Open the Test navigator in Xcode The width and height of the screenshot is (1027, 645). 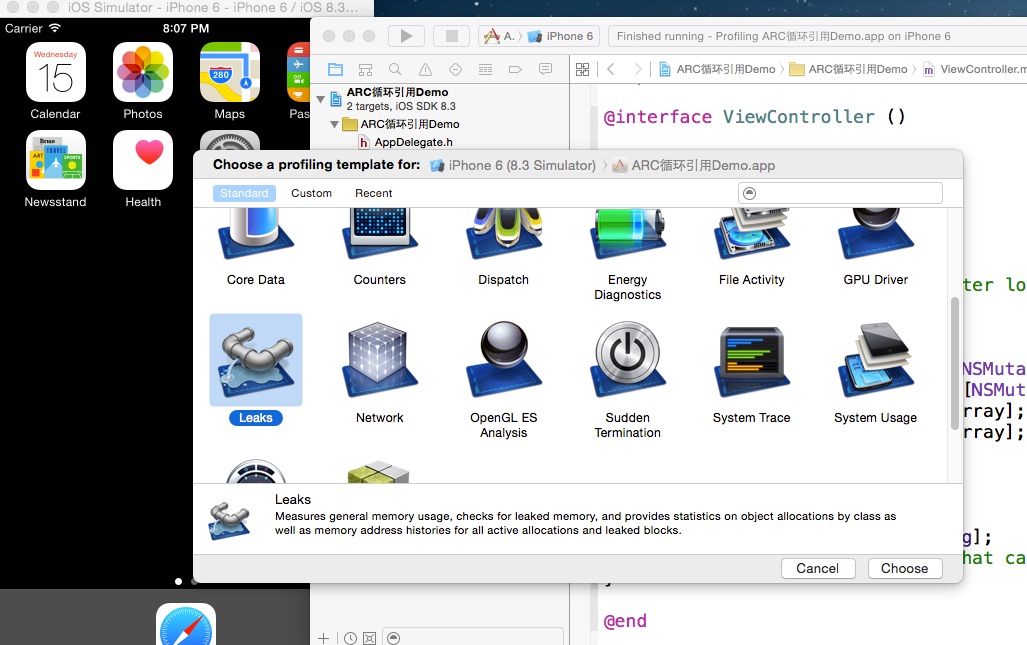tap(455, 69)
